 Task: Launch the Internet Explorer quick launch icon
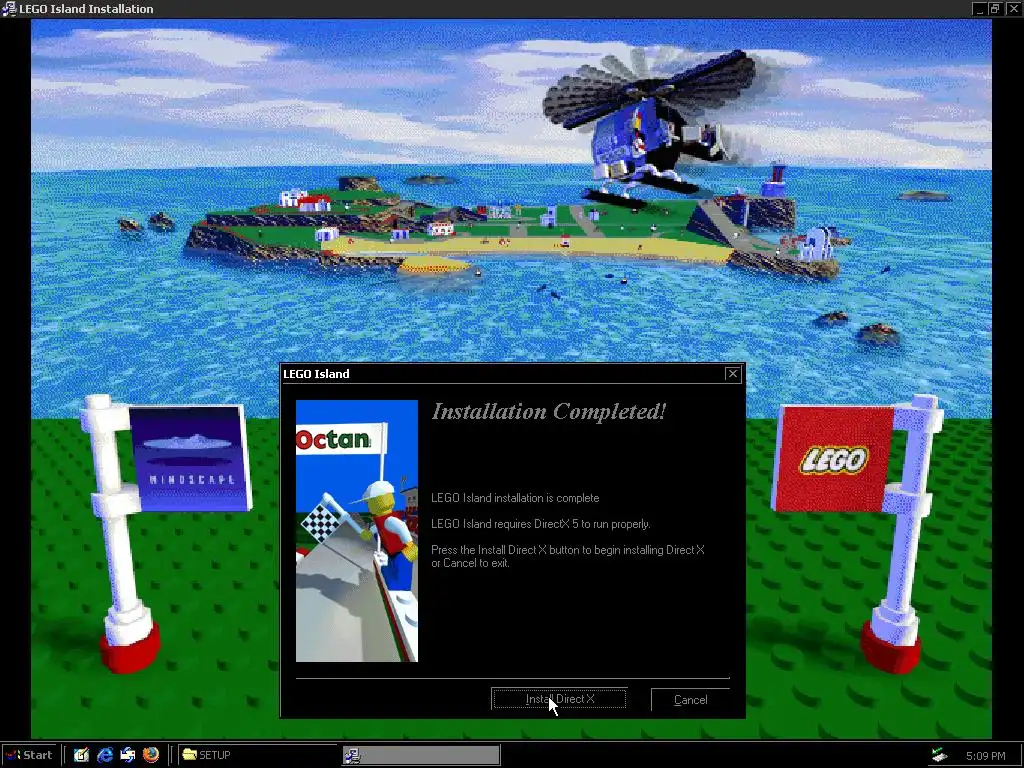[x=104, y=755]
